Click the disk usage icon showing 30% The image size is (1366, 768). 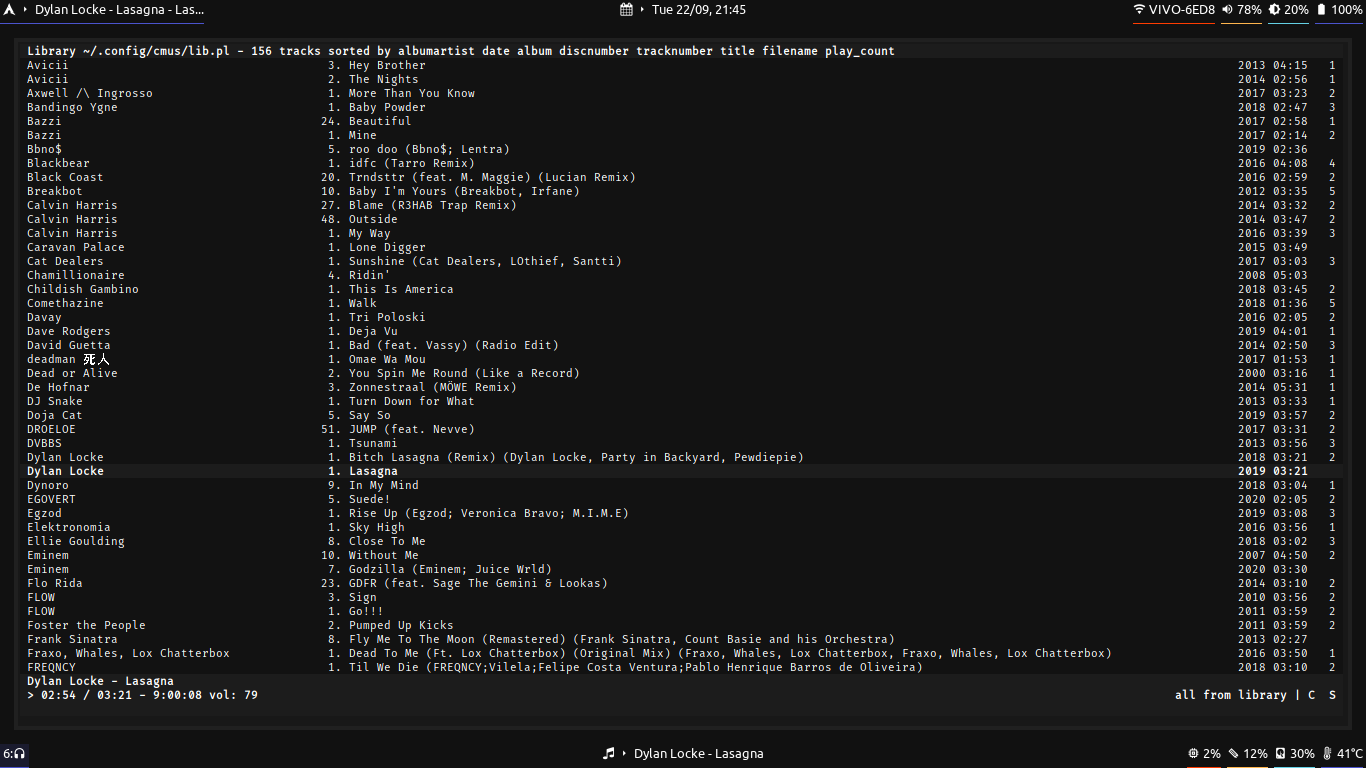coord(1280,754)
